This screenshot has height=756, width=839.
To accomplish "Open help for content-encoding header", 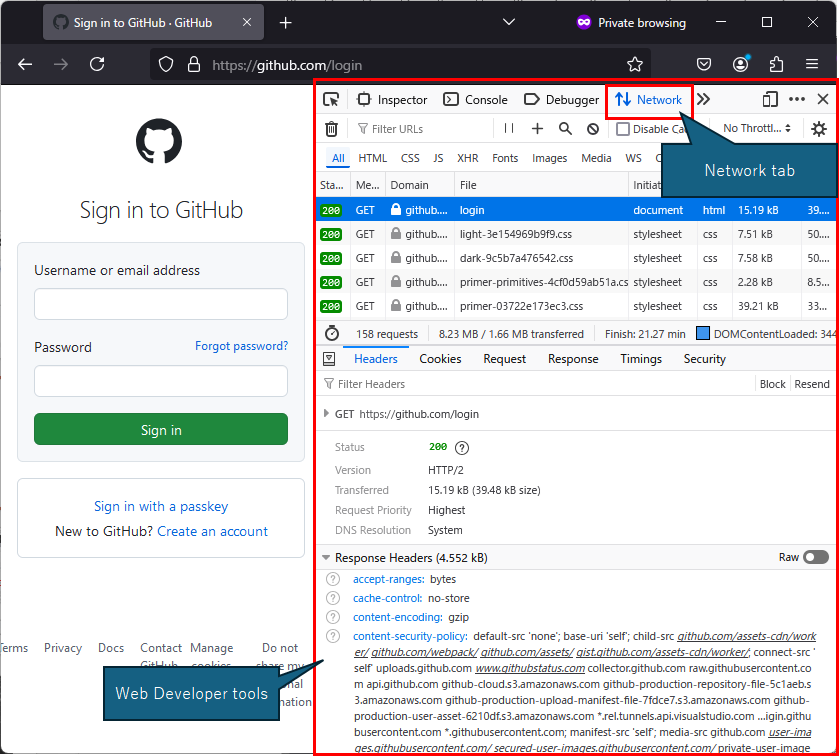I will click(x=333, y=617).
